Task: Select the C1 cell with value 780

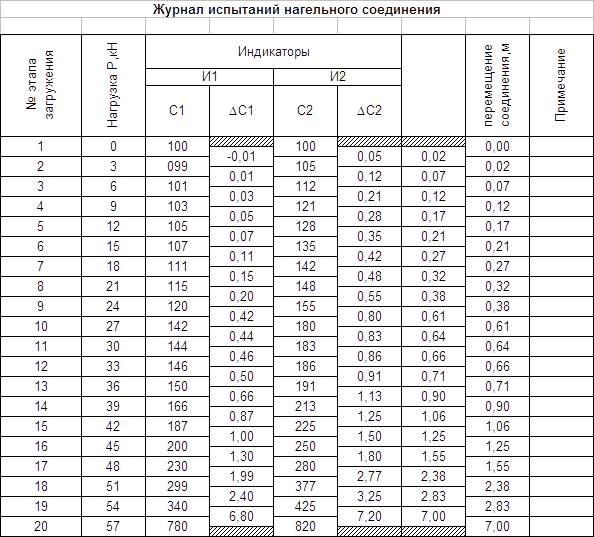Action: click(x=177, y=526)
